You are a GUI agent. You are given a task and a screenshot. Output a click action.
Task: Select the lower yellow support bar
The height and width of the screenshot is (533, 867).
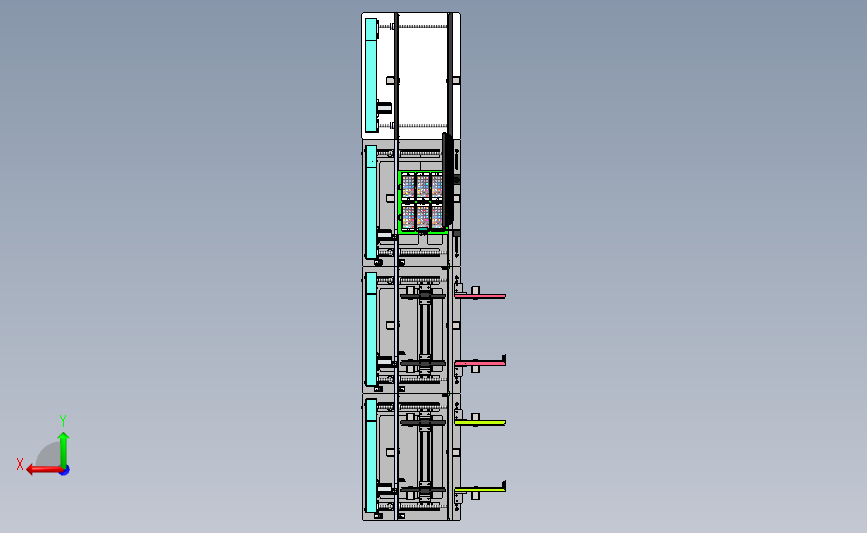click(x=480, y=489)
